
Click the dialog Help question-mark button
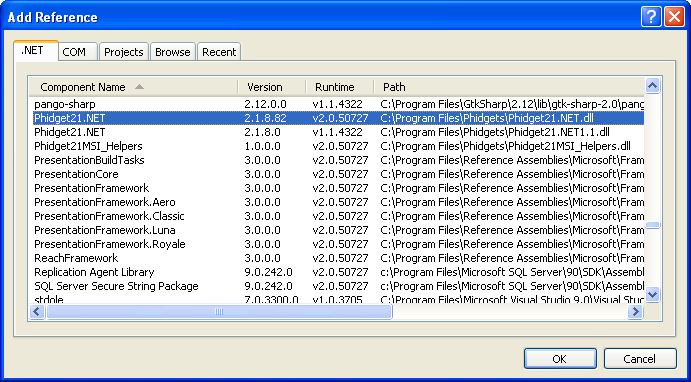tap(651, 17)
